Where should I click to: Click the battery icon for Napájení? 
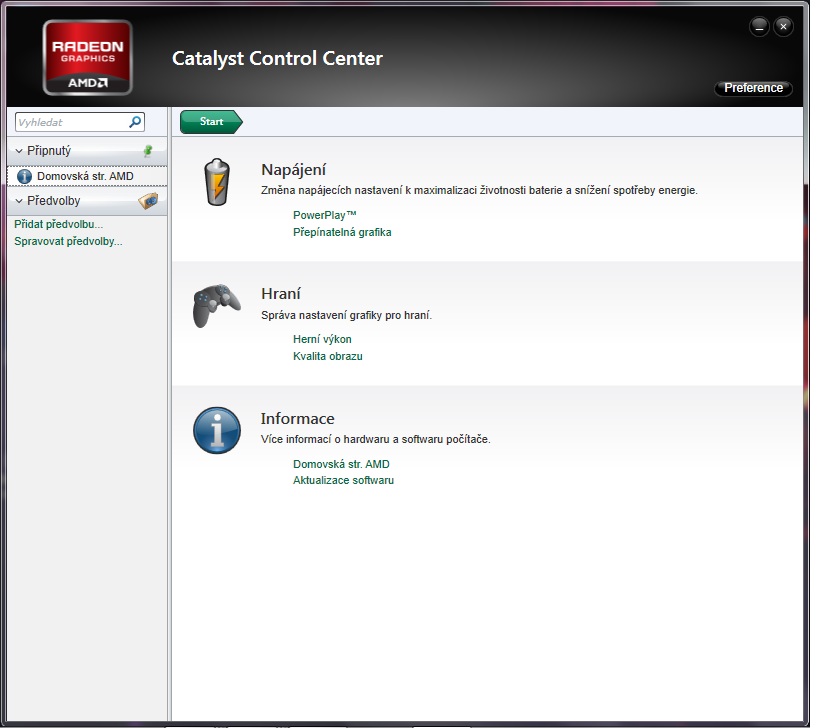click(217, 182)
